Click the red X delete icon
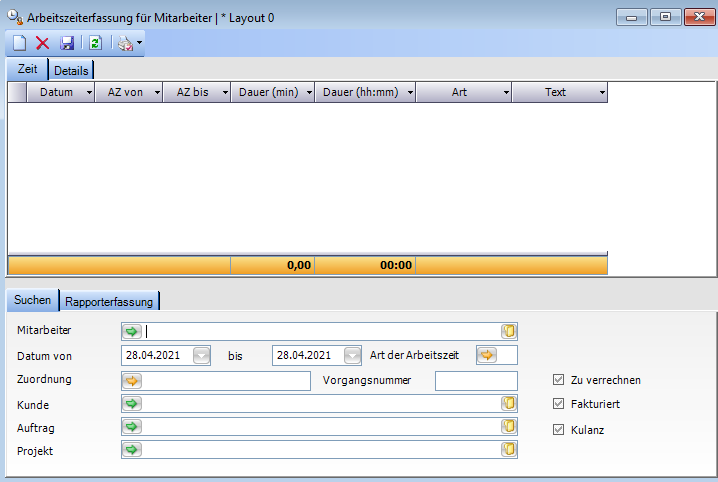718x482 pixels. point(43,43)
